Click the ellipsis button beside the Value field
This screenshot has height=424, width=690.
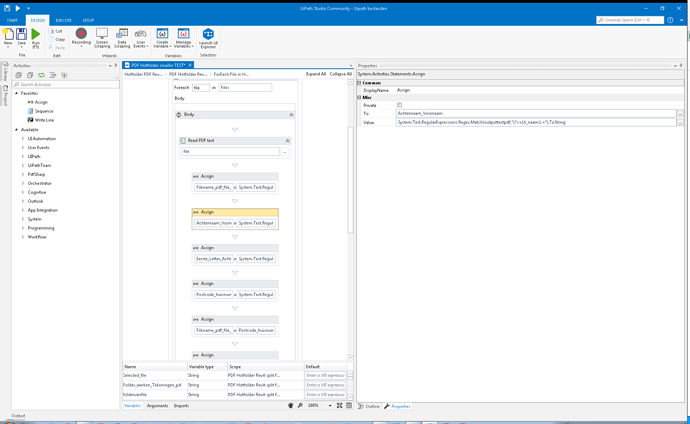click(x=680, y=122)
